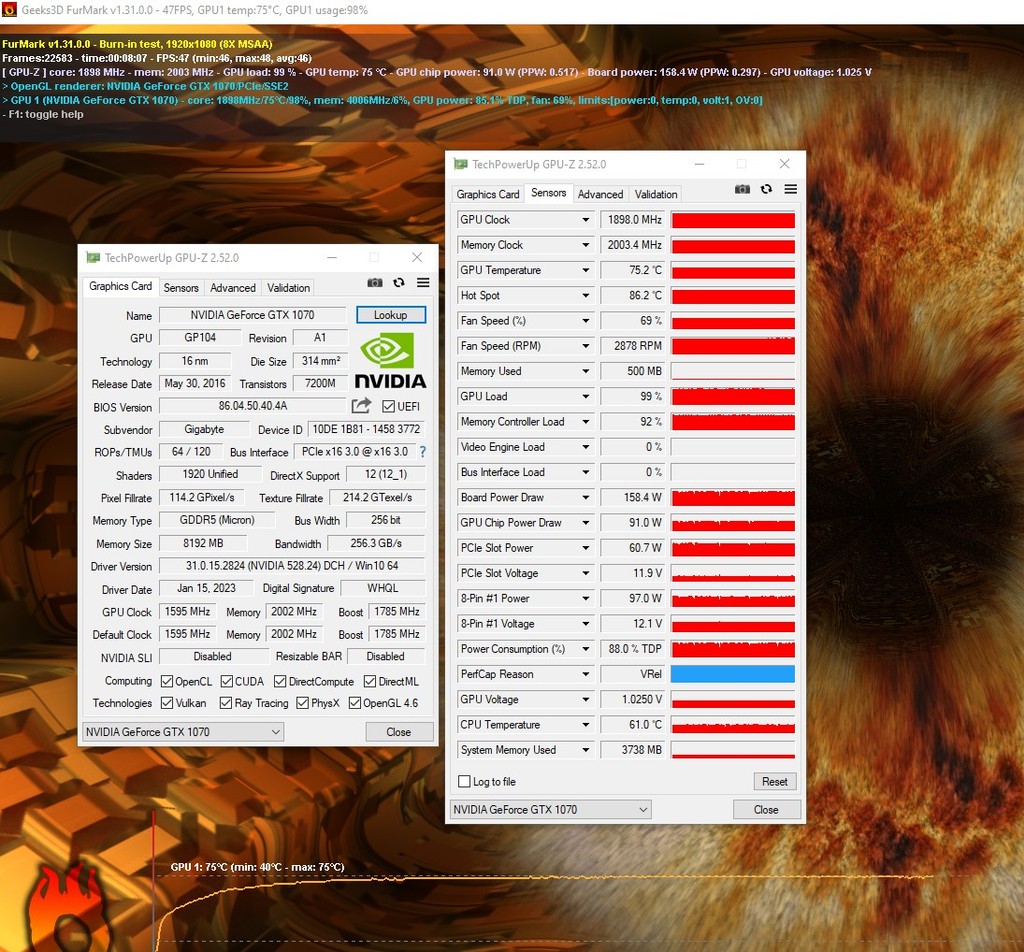Image resolution: width=1024 pixels, height=952 pixels.
Task: Click Reset button in Sensors window
Action: 775,782
